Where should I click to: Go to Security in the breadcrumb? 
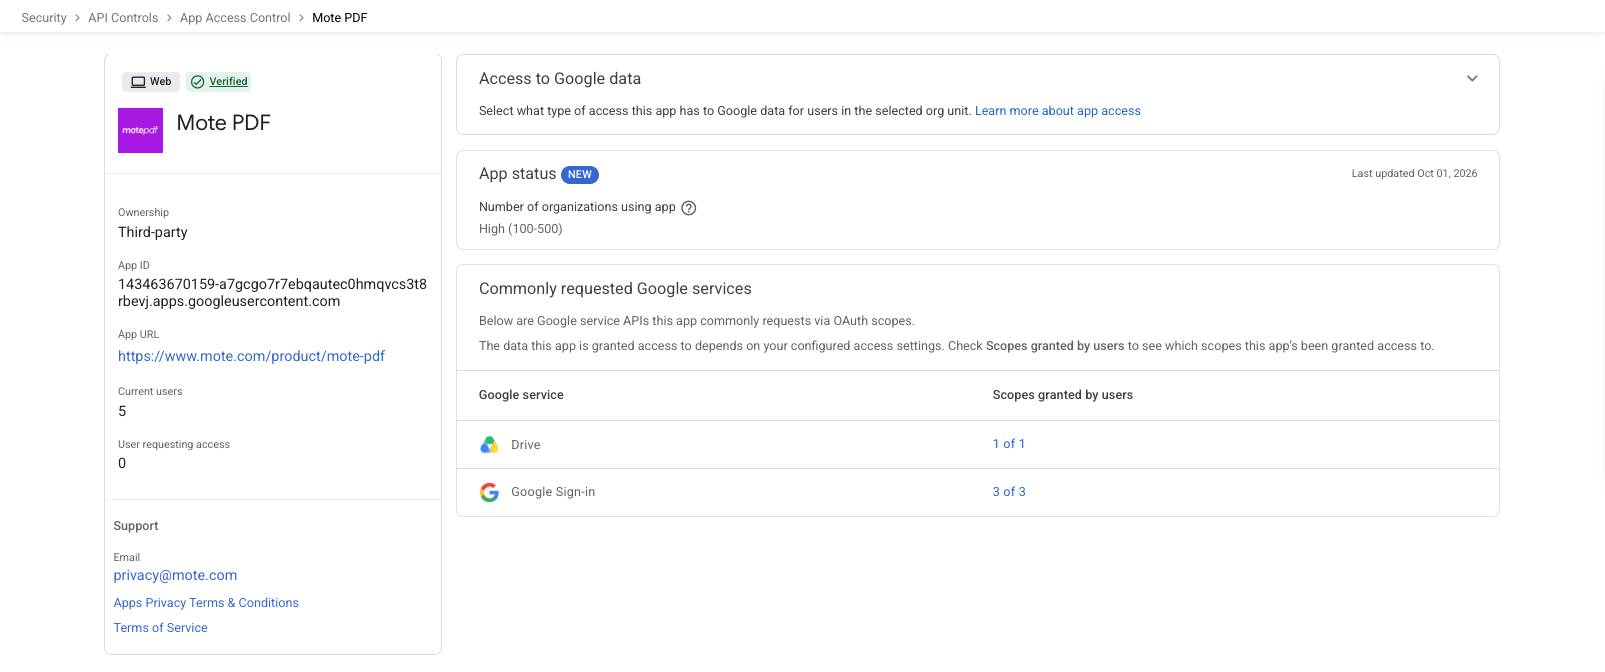pyautogui.click(x=44, y=18)
